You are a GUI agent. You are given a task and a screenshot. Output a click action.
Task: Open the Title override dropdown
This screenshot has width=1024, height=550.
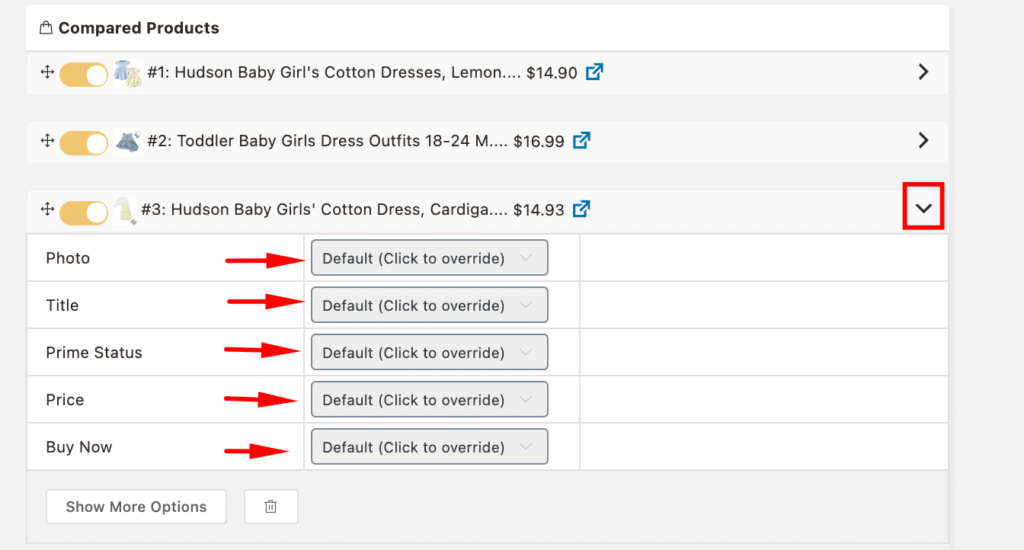429,305
